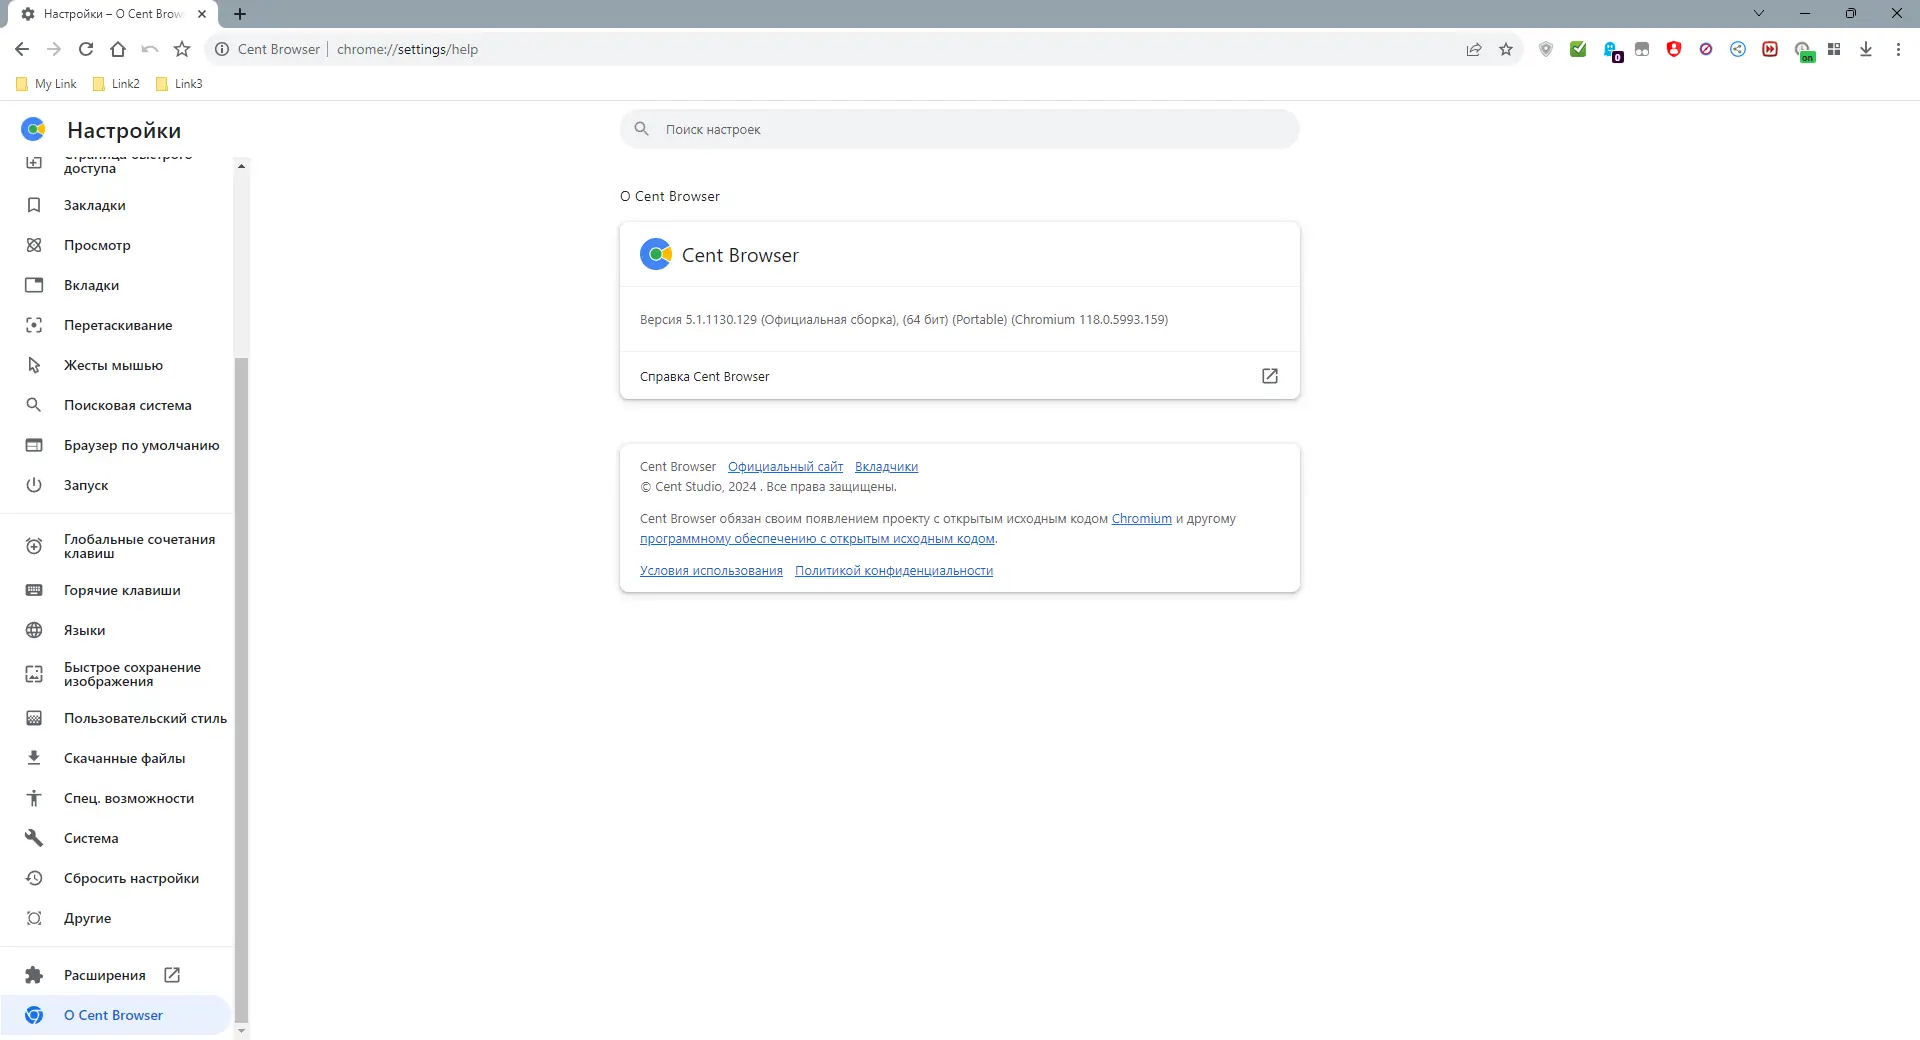This screenshot has height=1040, width=1920.
Task: Open the Link2 bookmarks folder
Action: (116, 84)
